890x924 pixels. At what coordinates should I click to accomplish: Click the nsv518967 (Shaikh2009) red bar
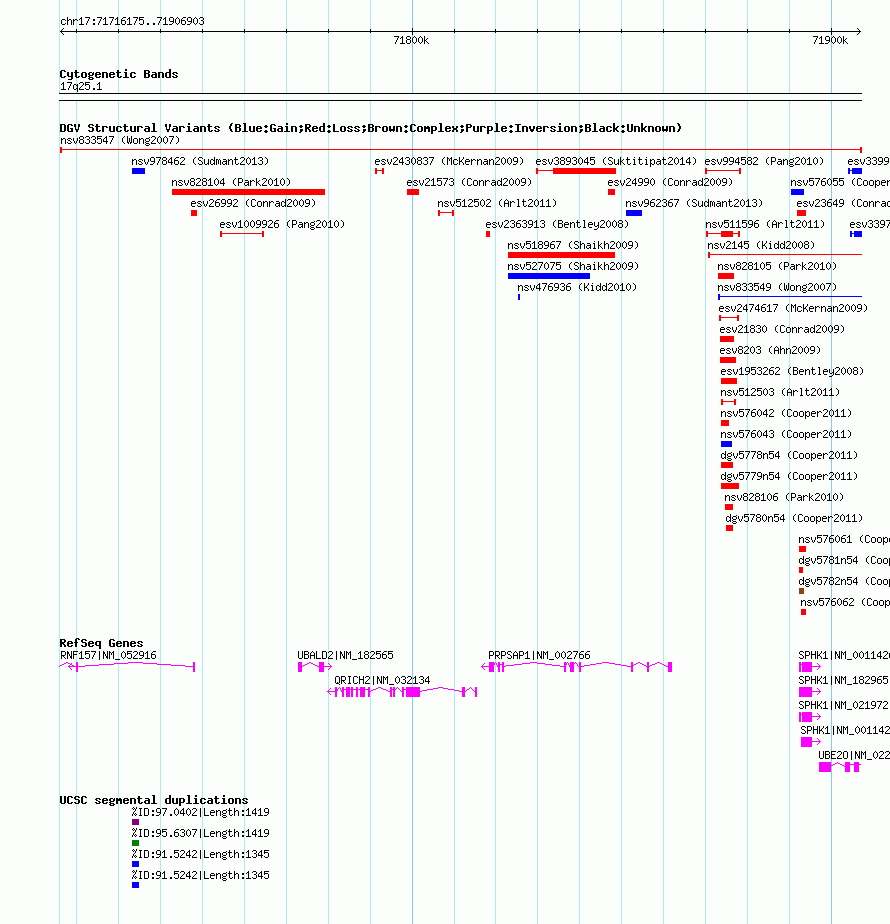click(x=561, y=255)
